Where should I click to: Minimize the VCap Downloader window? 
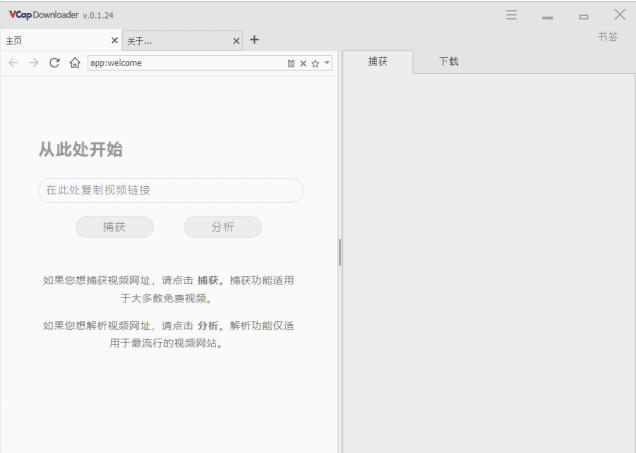point(548,17)
